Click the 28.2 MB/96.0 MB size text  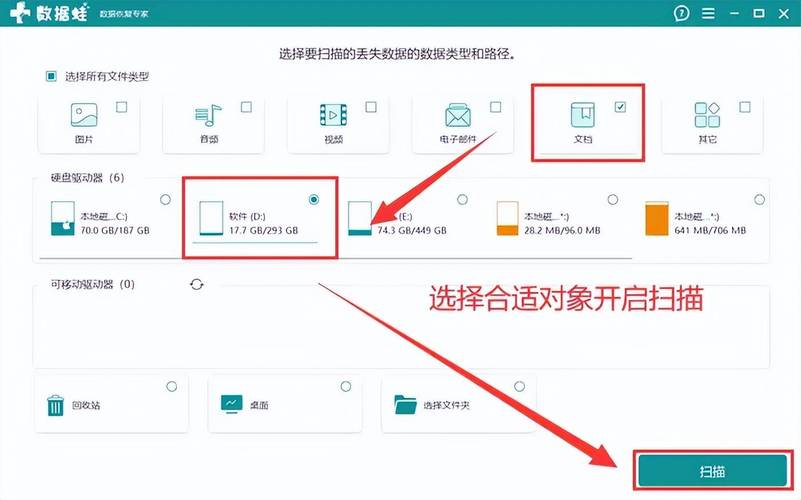(x=562, y=230)
